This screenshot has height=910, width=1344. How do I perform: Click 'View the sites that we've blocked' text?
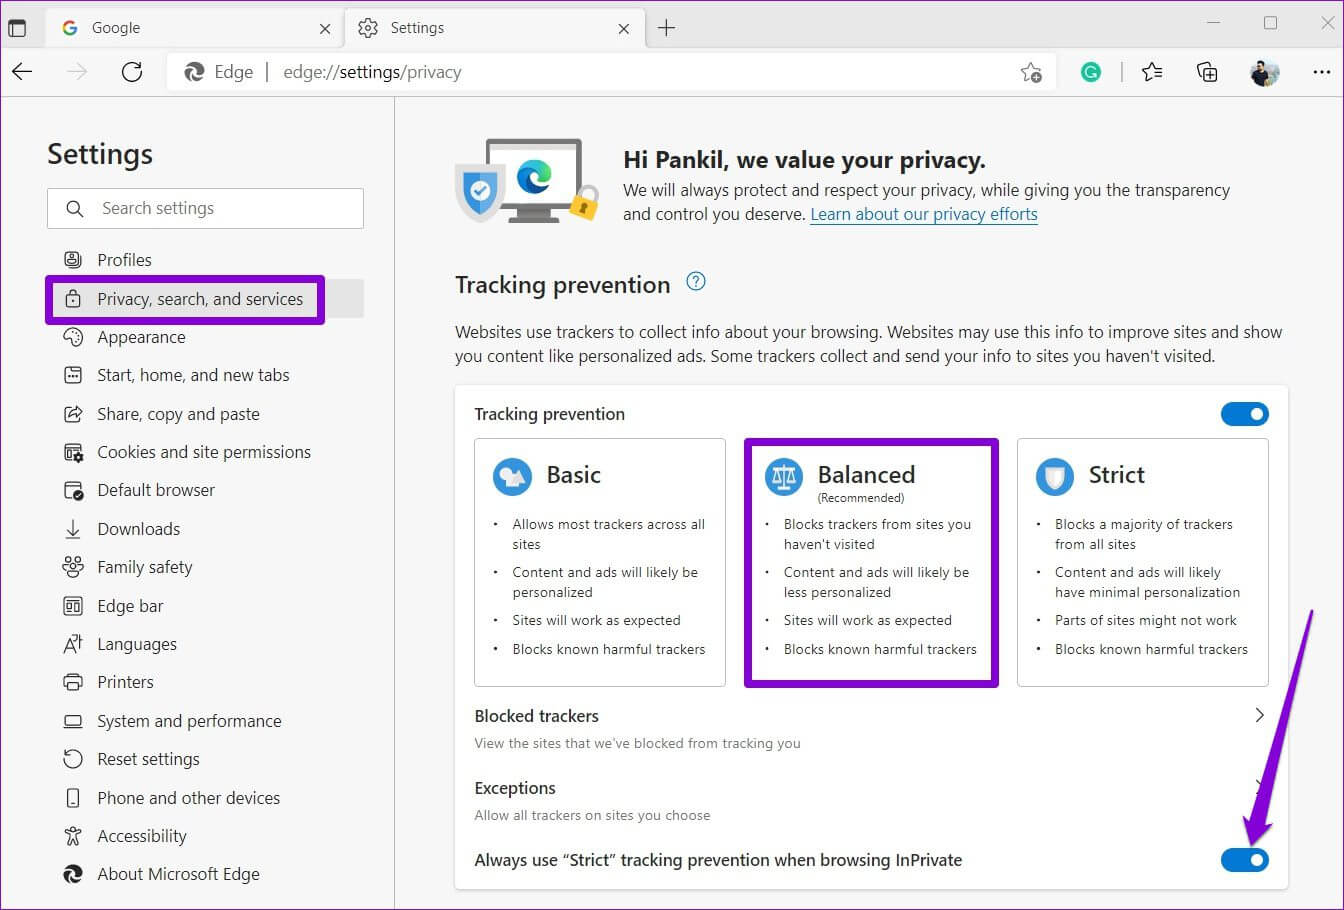637,743
